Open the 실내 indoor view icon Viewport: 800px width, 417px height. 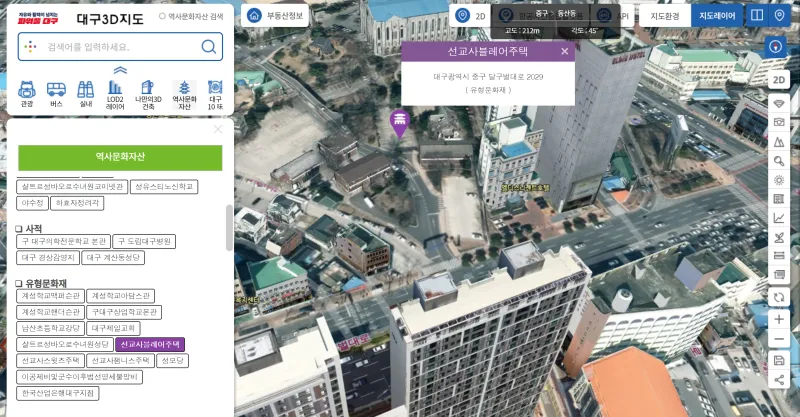click(86, 89)
